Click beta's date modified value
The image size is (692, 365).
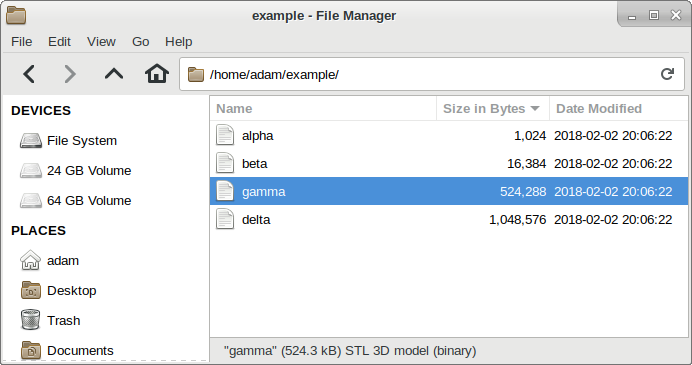[613, 164]
